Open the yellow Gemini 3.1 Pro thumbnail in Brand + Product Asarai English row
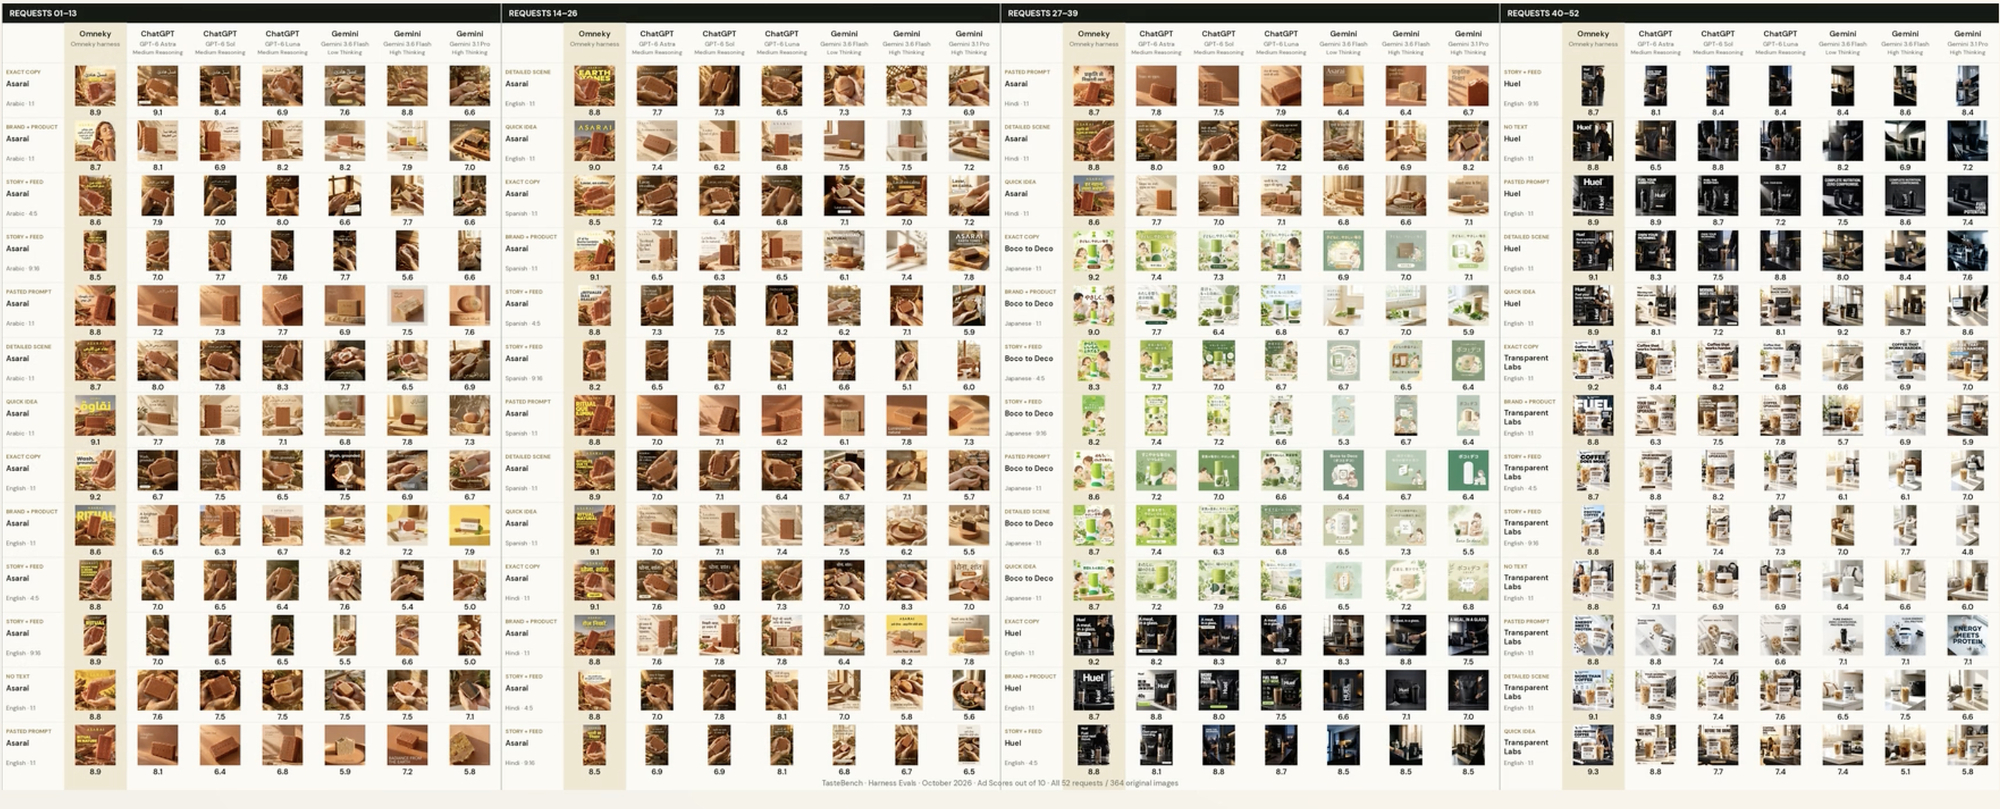2000x809 pixels. [x=469, y=526]
